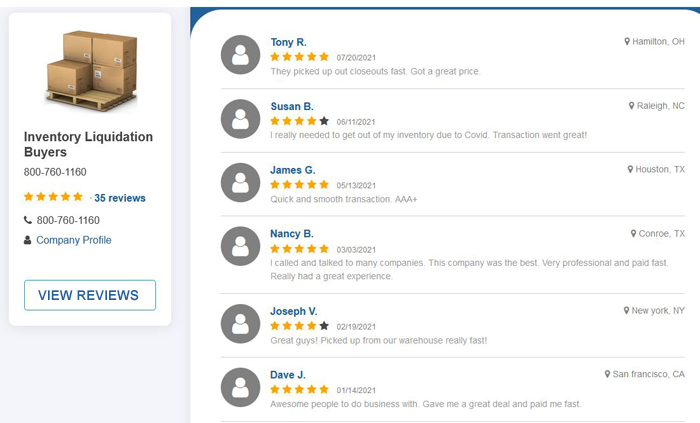Click the location pin next to San Francisco, CA

[x=607, y=374]
